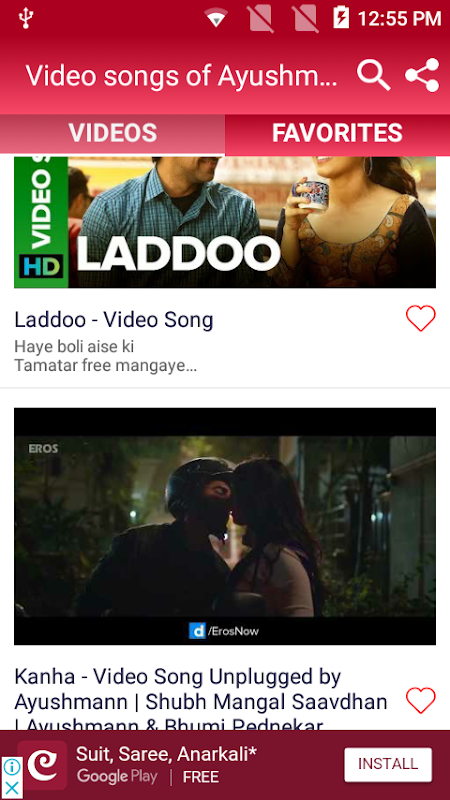Close the ad with X icon

click(11, 789)
